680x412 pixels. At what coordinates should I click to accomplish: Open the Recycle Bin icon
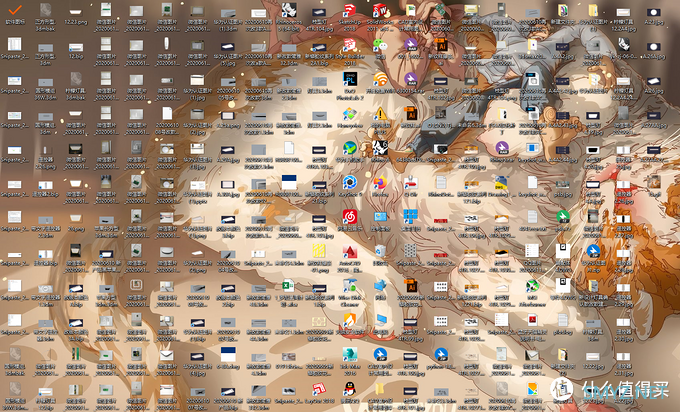pos(380,252)
